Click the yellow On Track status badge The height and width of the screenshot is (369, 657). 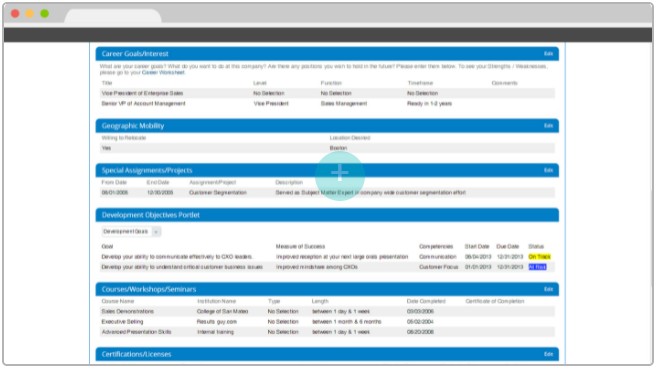539,257
